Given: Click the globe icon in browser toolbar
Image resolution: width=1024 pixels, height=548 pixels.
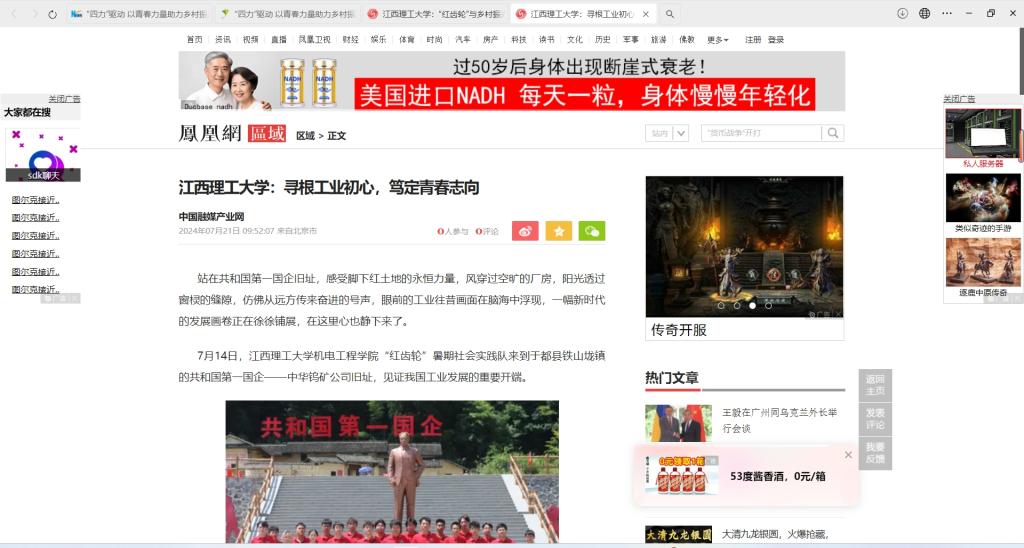Looking at the screenshot, I should click(924, 14).
